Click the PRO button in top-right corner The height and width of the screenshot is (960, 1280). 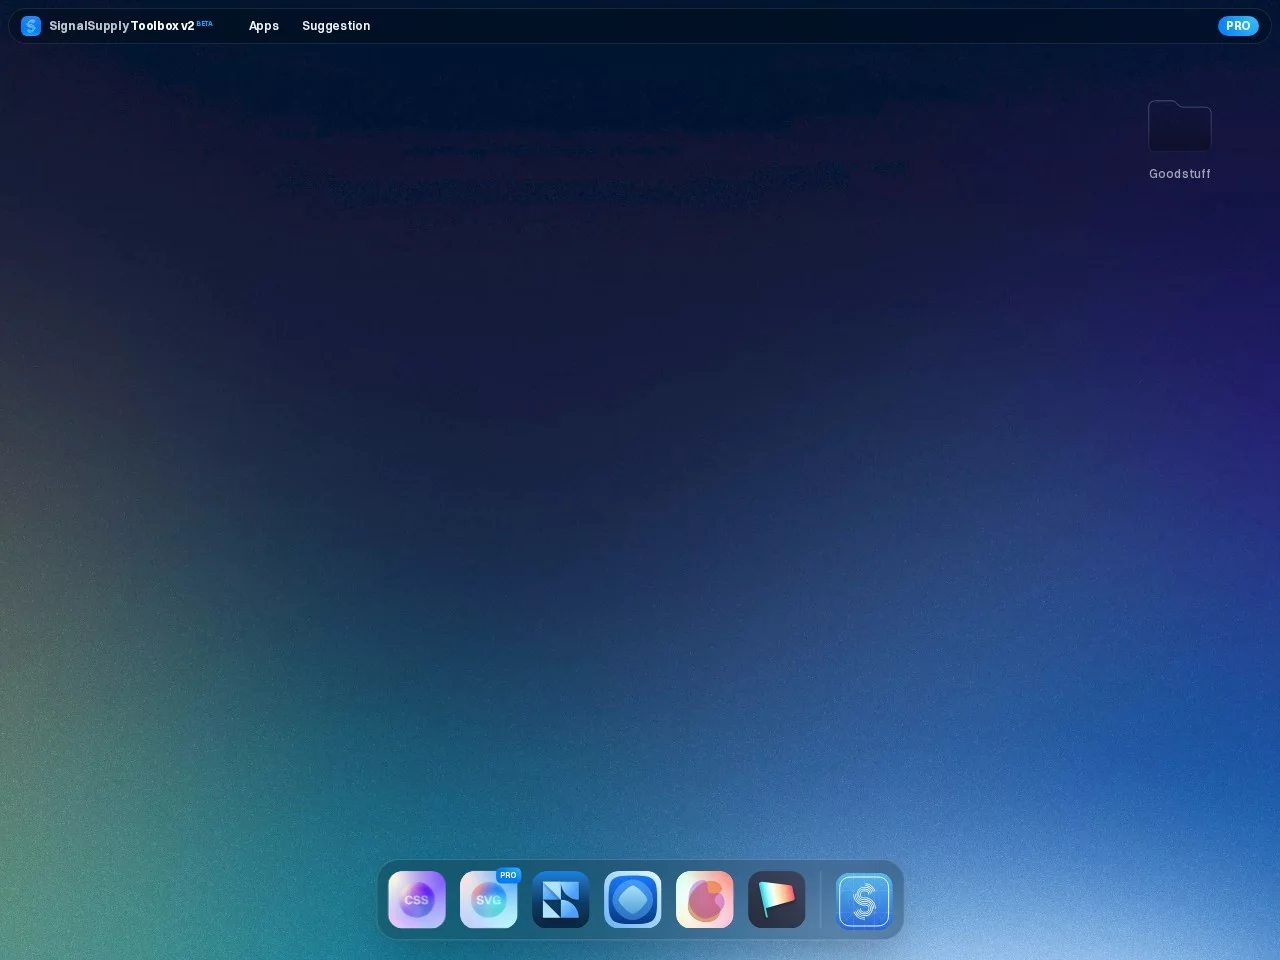coord(1238,26)
